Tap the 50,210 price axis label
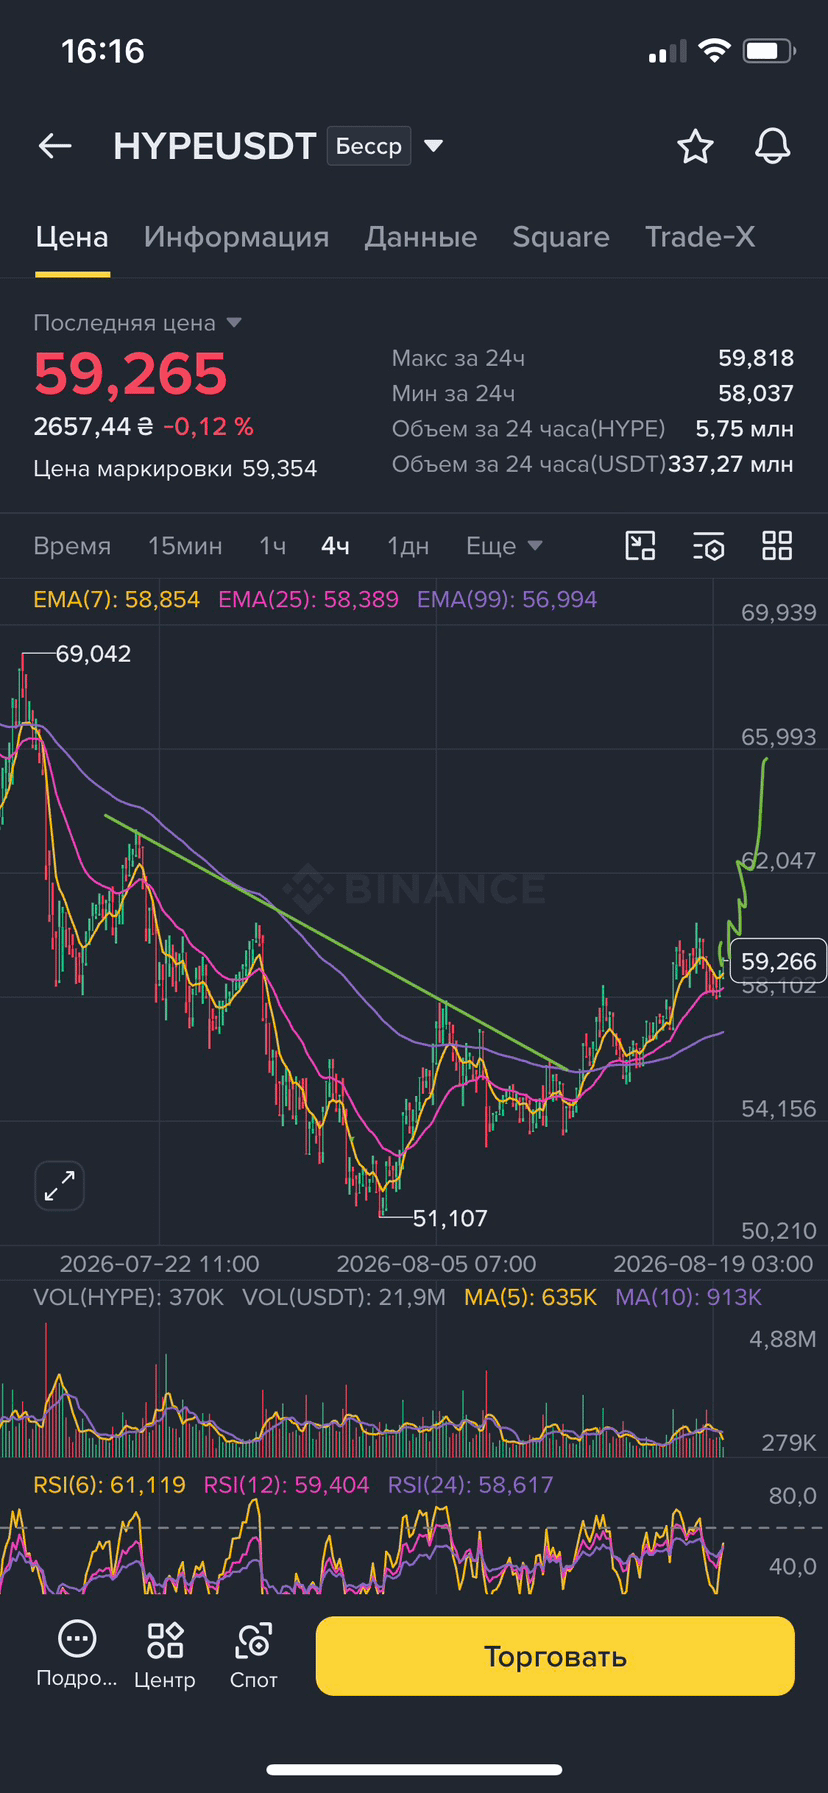828x1793 pixels. 778,1231
